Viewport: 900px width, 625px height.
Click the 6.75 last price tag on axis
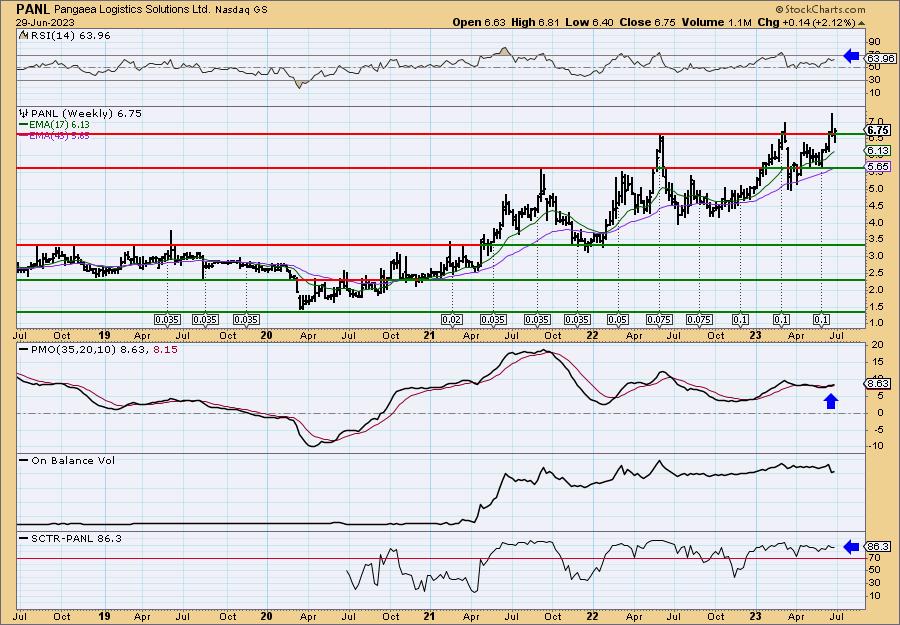(x=880, y=130)
